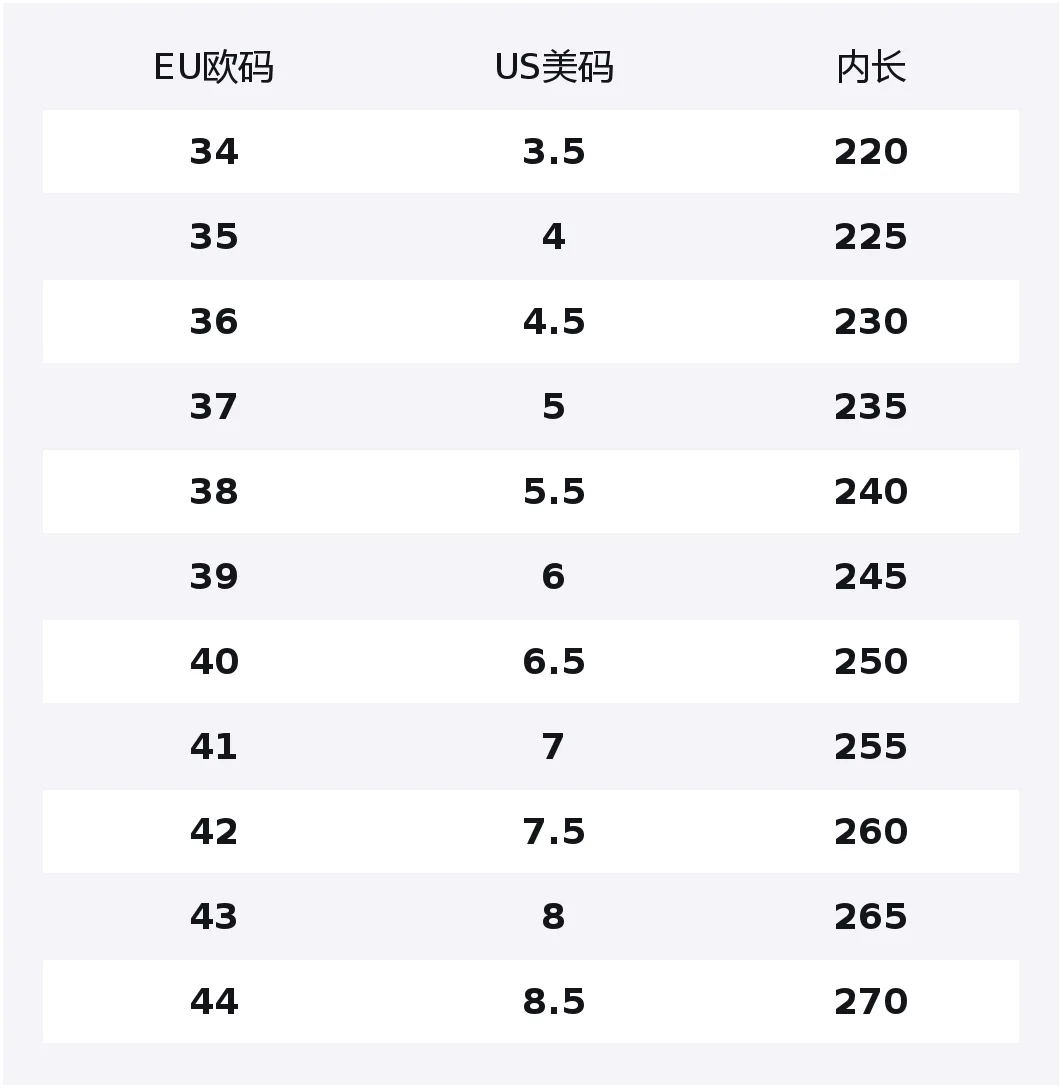Image resolution: width=1062 pixels, height=1088 pixels.
Task: Select EU size 44 cell
Action: pos(214,1001)
